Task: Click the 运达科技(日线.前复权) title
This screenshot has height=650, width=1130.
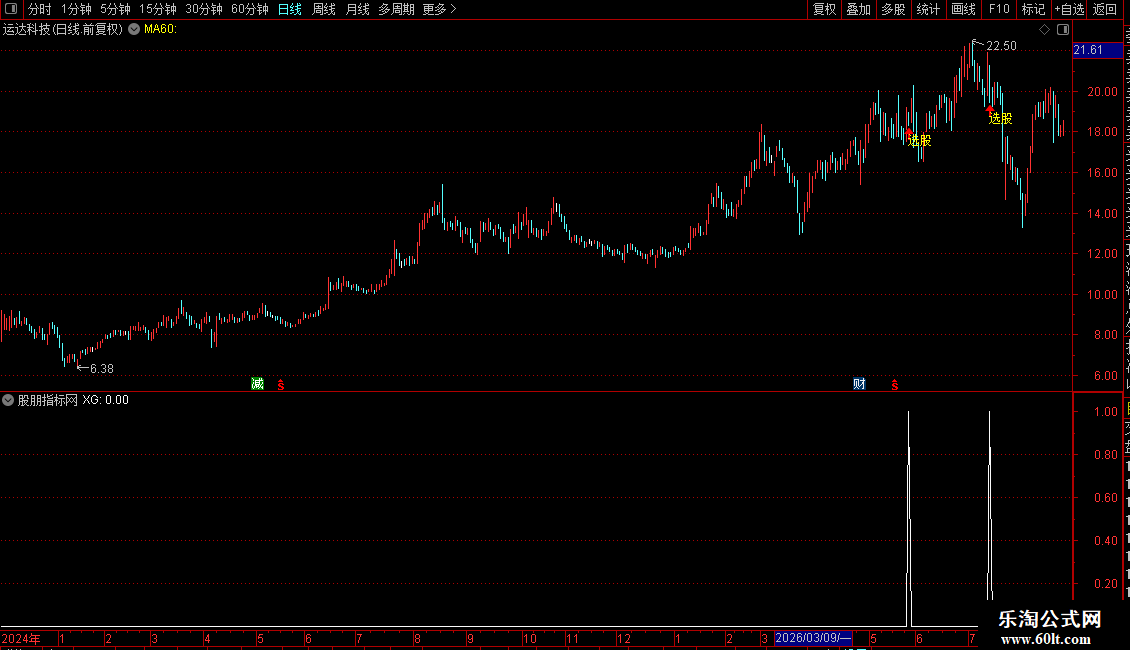Action: pyautogui.click(x=63, y=30)
